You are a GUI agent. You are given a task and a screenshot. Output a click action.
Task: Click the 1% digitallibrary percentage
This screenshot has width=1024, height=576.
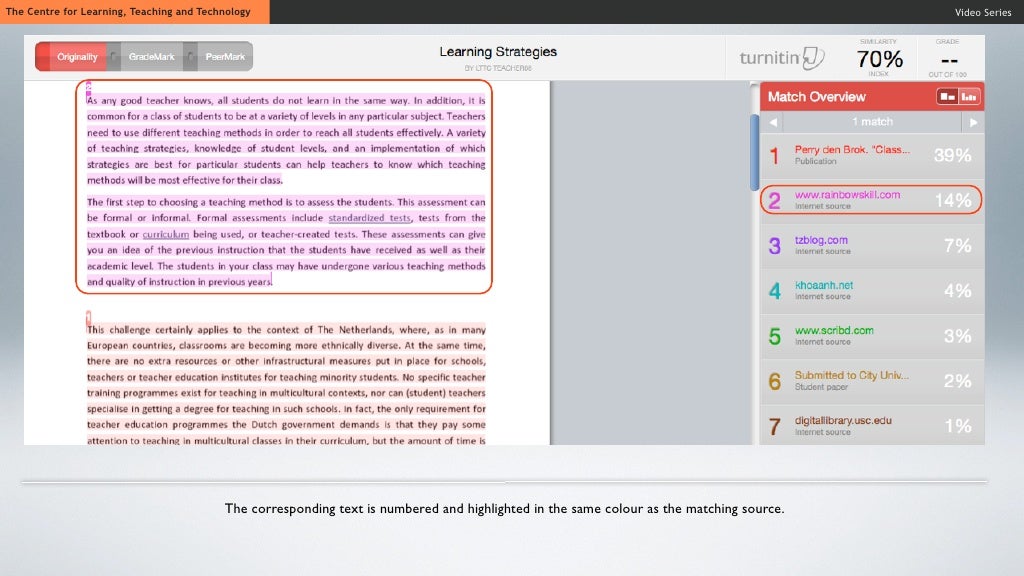[x=957, y=426]
